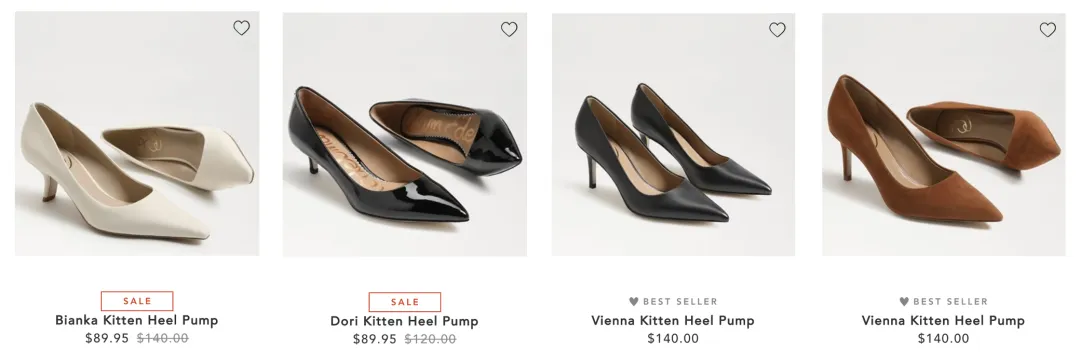Click the Best Seller label for the black Vienna pump
The image size is (1080, 363).
point(673,302)
